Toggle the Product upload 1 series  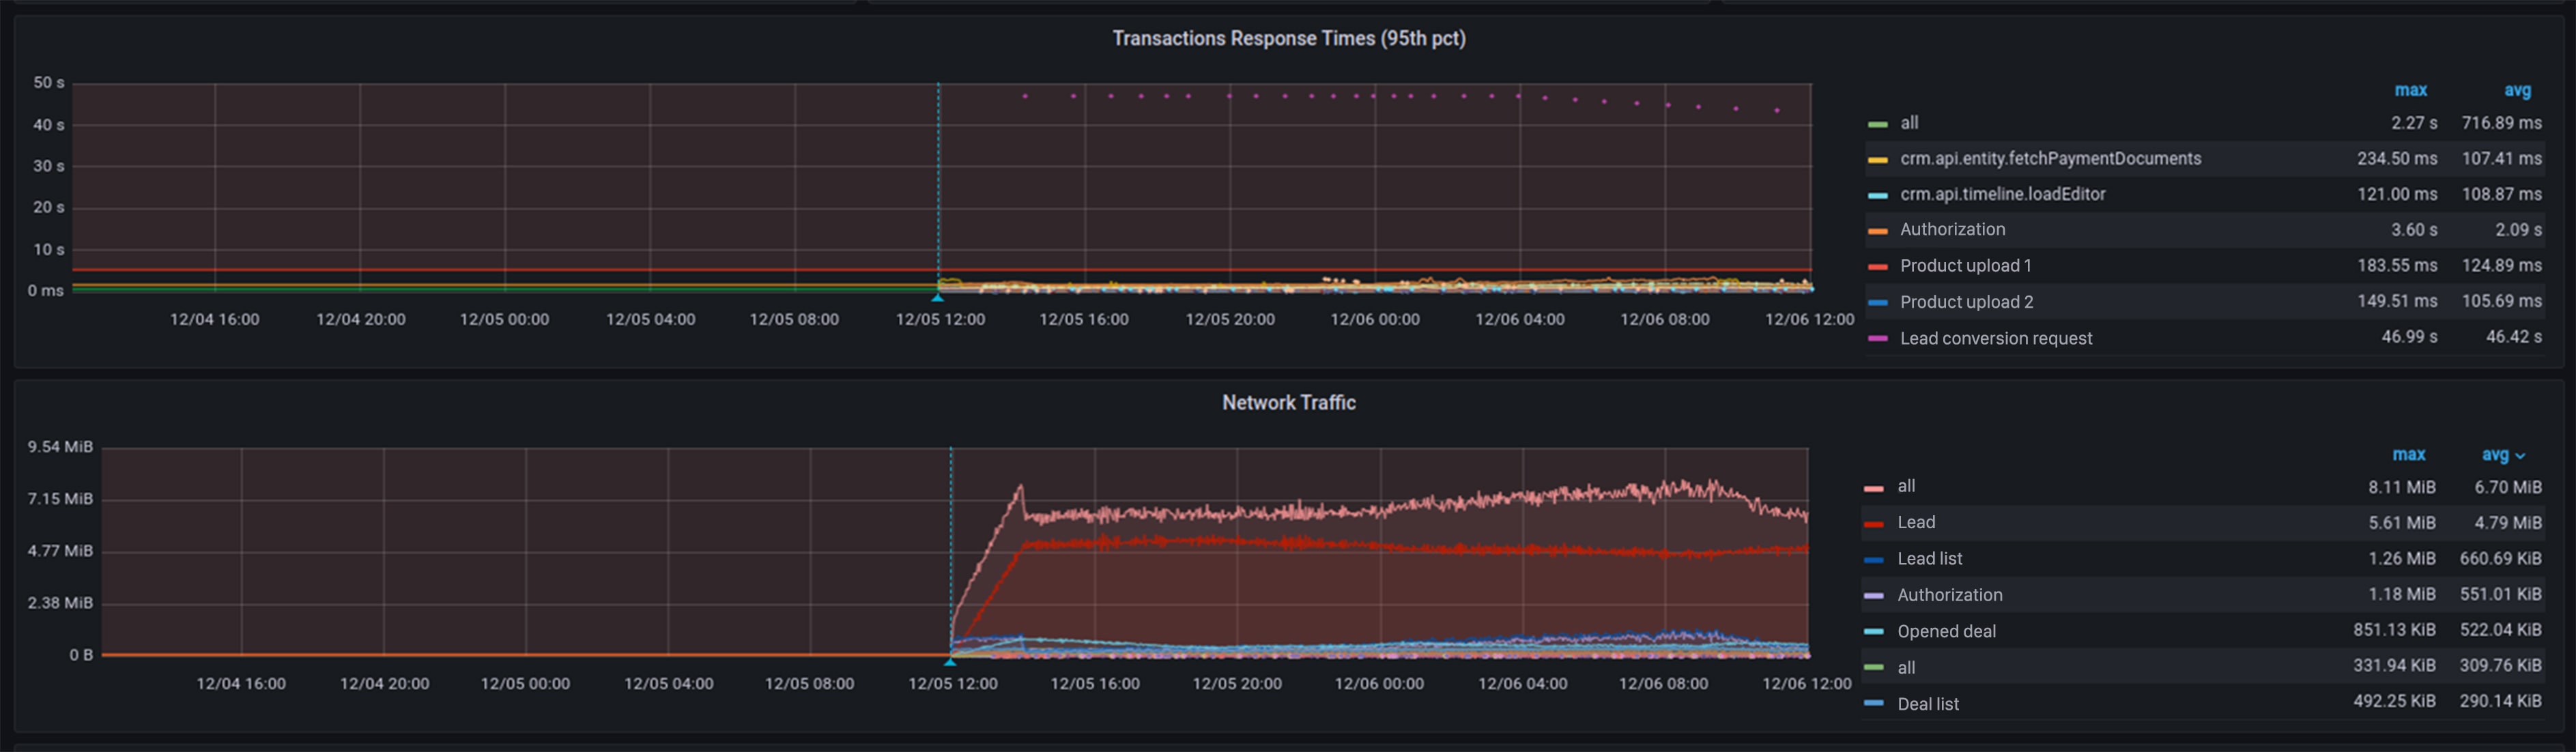click(x=1965, y=266)
